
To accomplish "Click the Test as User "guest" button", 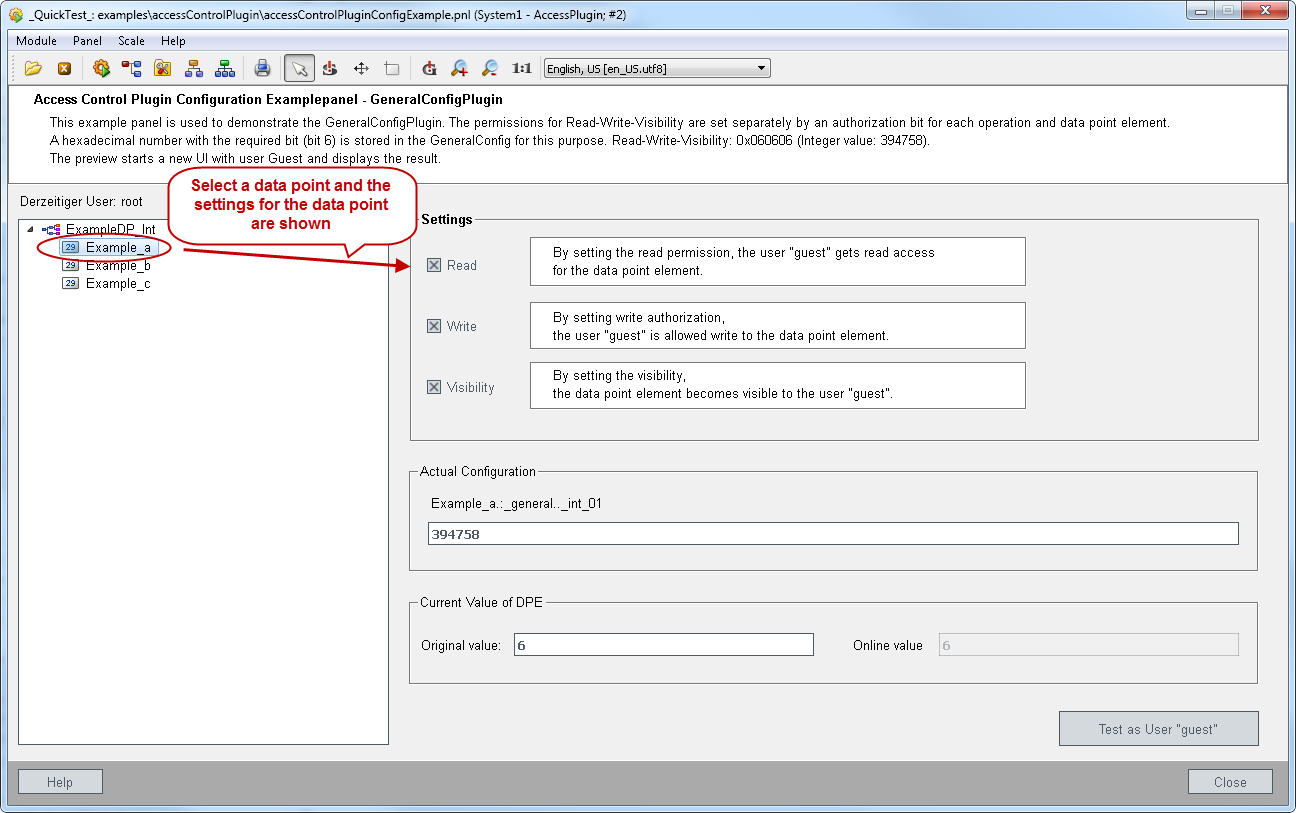I will [1158, 729].
